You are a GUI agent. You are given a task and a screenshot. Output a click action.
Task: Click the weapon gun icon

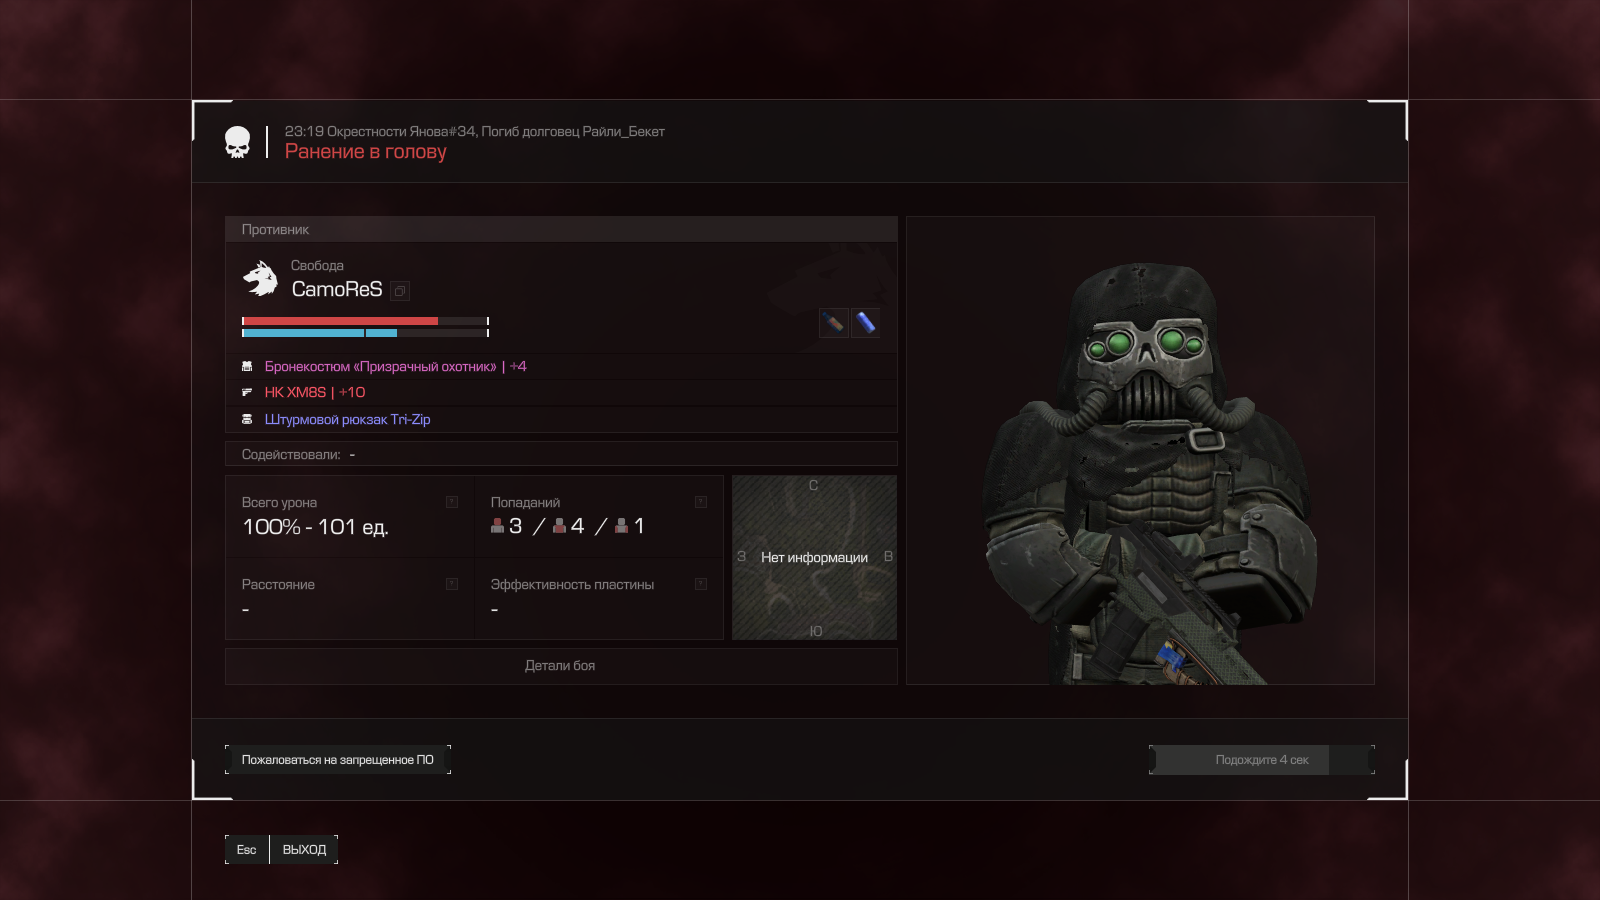click(x=247, y=393)
